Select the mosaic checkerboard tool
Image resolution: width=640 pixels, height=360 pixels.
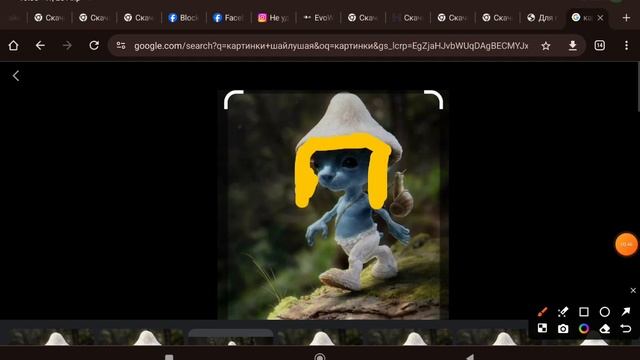(x=542, y=328)
